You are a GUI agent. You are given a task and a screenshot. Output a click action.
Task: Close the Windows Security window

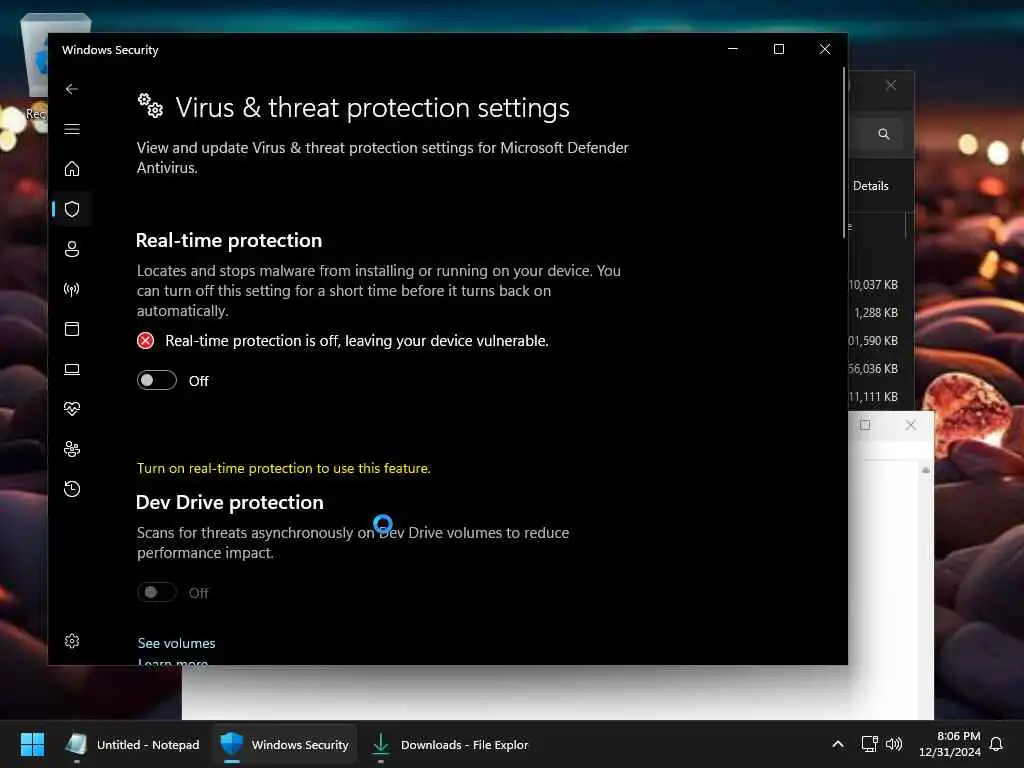[825, 49]
